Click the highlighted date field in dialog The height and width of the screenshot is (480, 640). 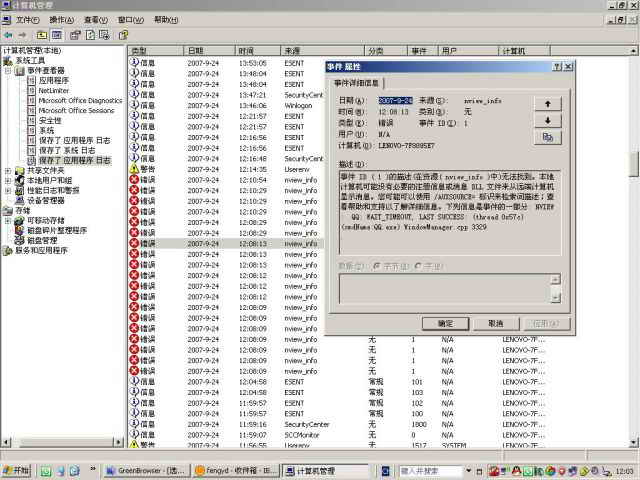[395, 100]
